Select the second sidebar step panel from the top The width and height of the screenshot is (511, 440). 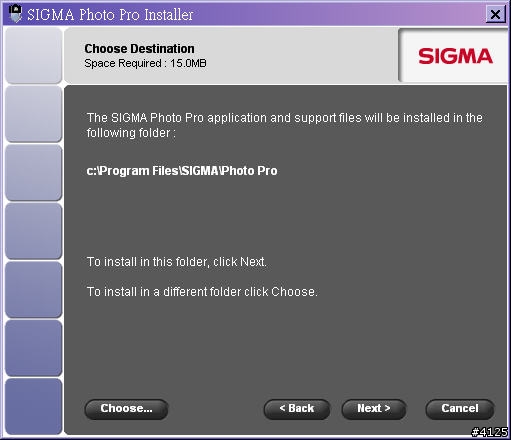[x=34, y=114]
